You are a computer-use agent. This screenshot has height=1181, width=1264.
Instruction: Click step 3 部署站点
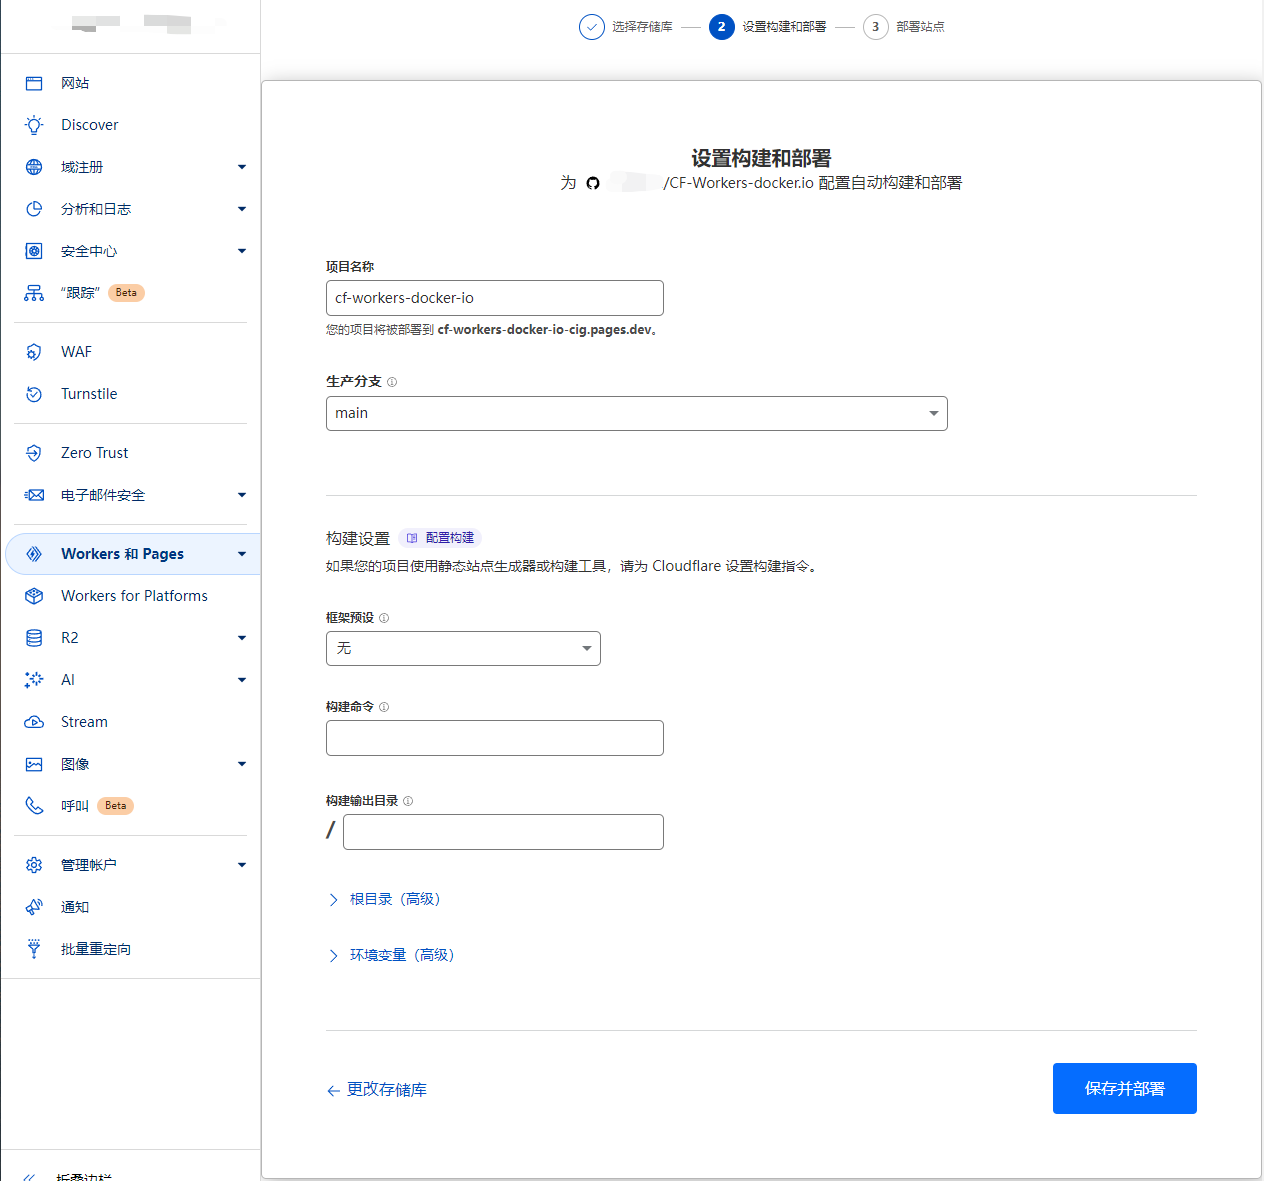coord(904,27)
